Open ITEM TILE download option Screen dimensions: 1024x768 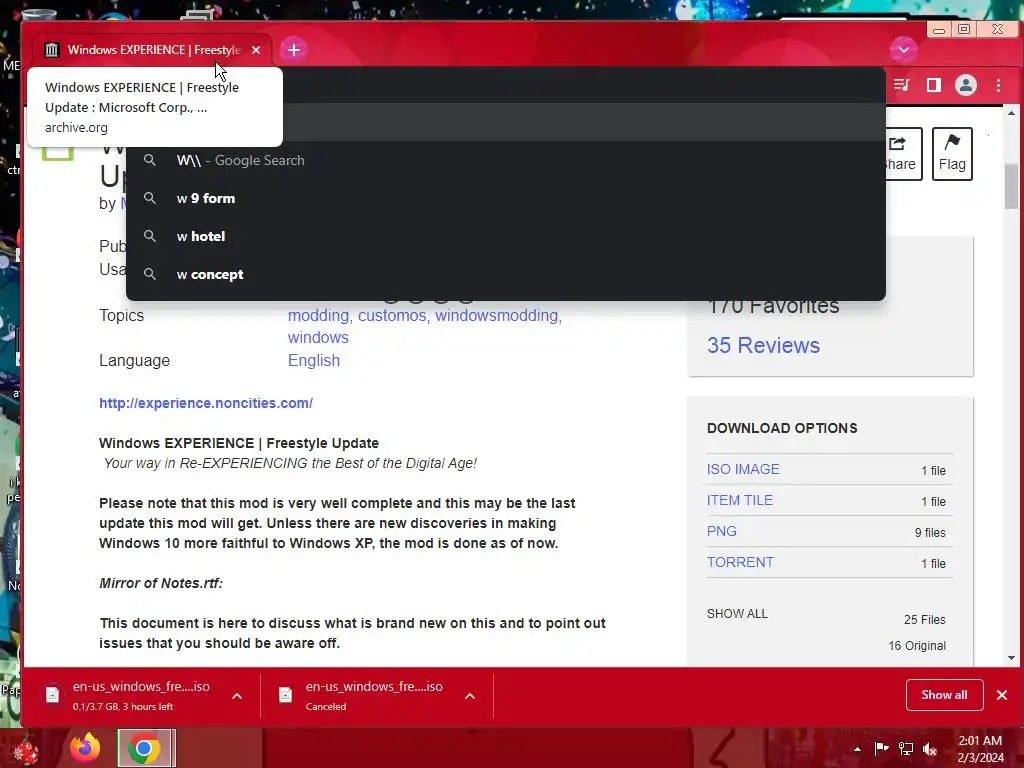740,500
